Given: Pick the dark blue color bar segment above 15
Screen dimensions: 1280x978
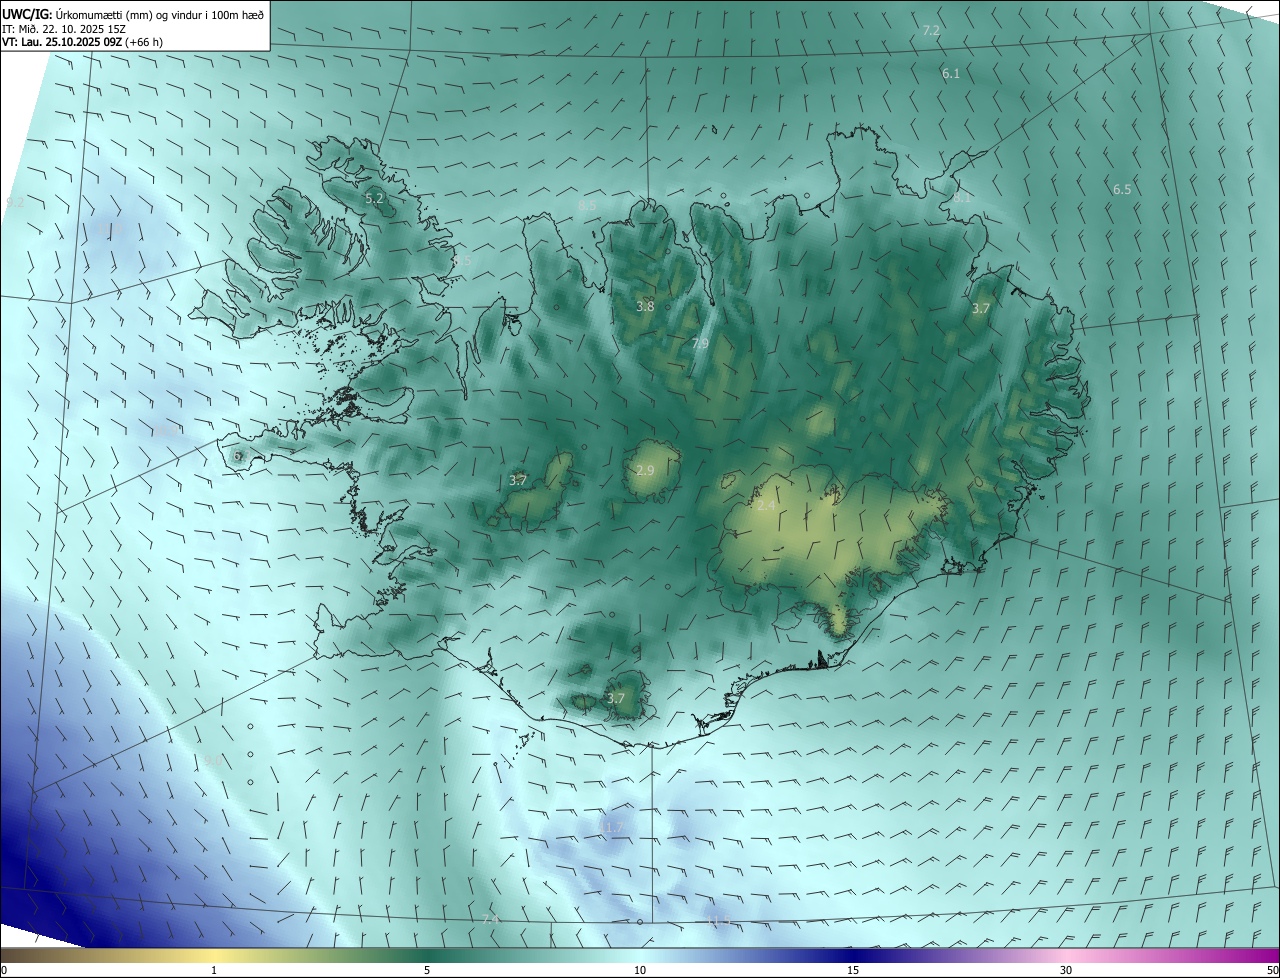Looking at the screenshot, I should 853,956.
